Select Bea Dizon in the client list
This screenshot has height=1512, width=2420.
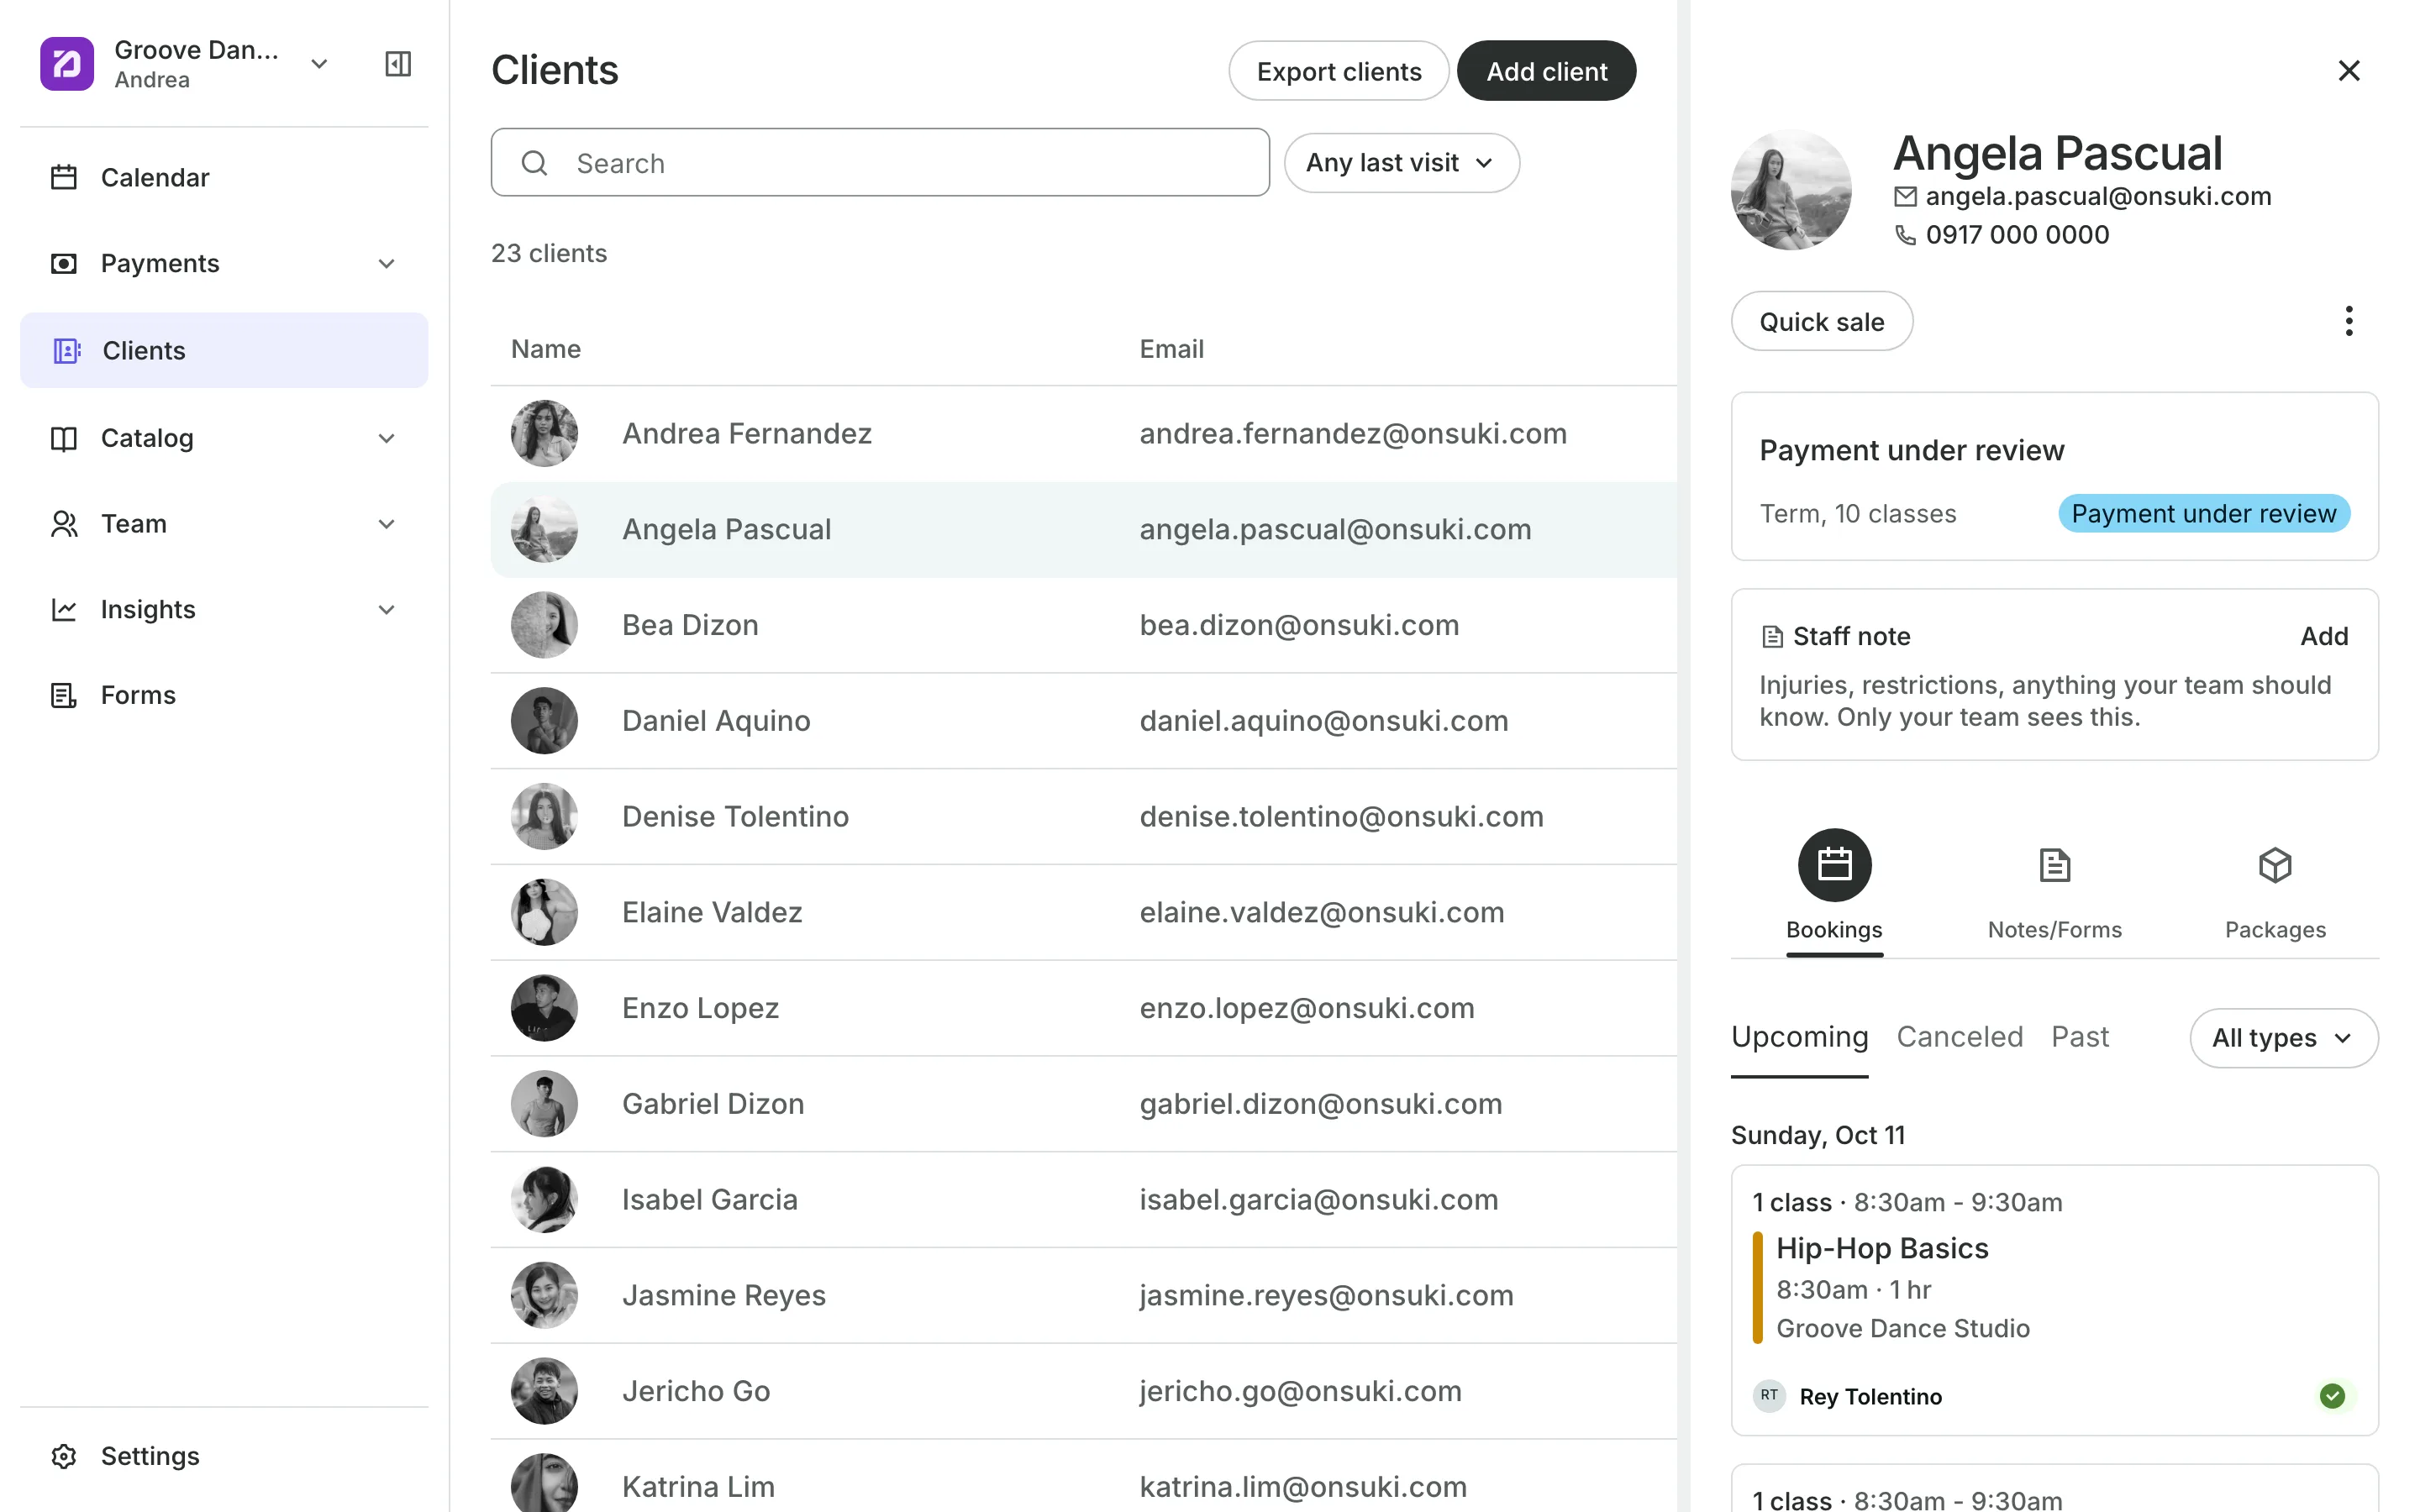(1083, 626)
